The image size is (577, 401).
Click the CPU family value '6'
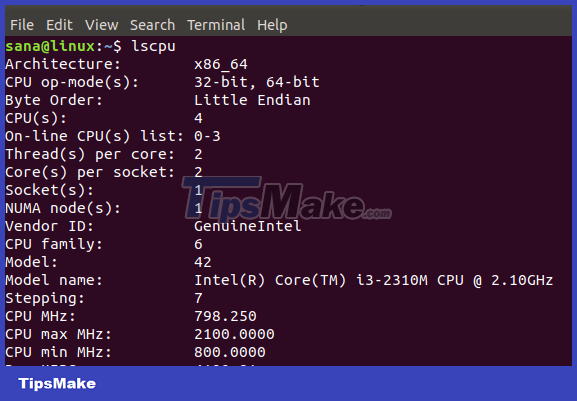(x=198, y=244)
